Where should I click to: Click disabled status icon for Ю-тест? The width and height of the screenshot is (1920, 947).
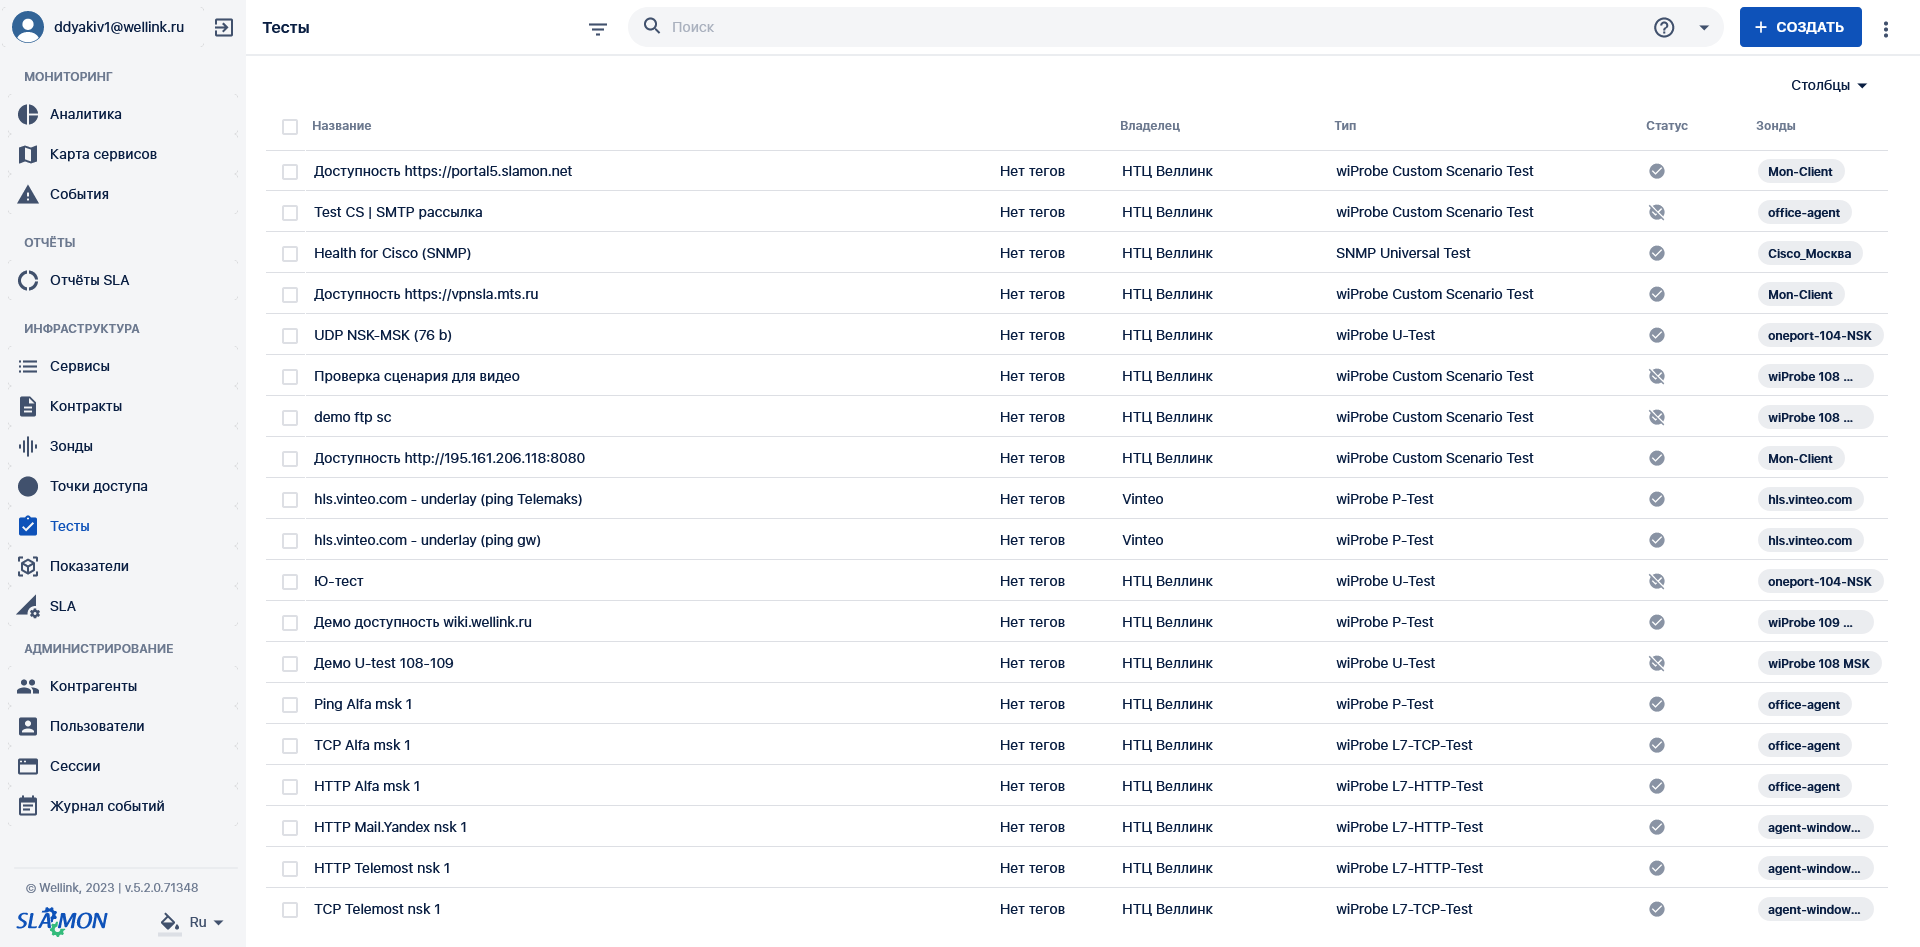[x=1657, y=581]
